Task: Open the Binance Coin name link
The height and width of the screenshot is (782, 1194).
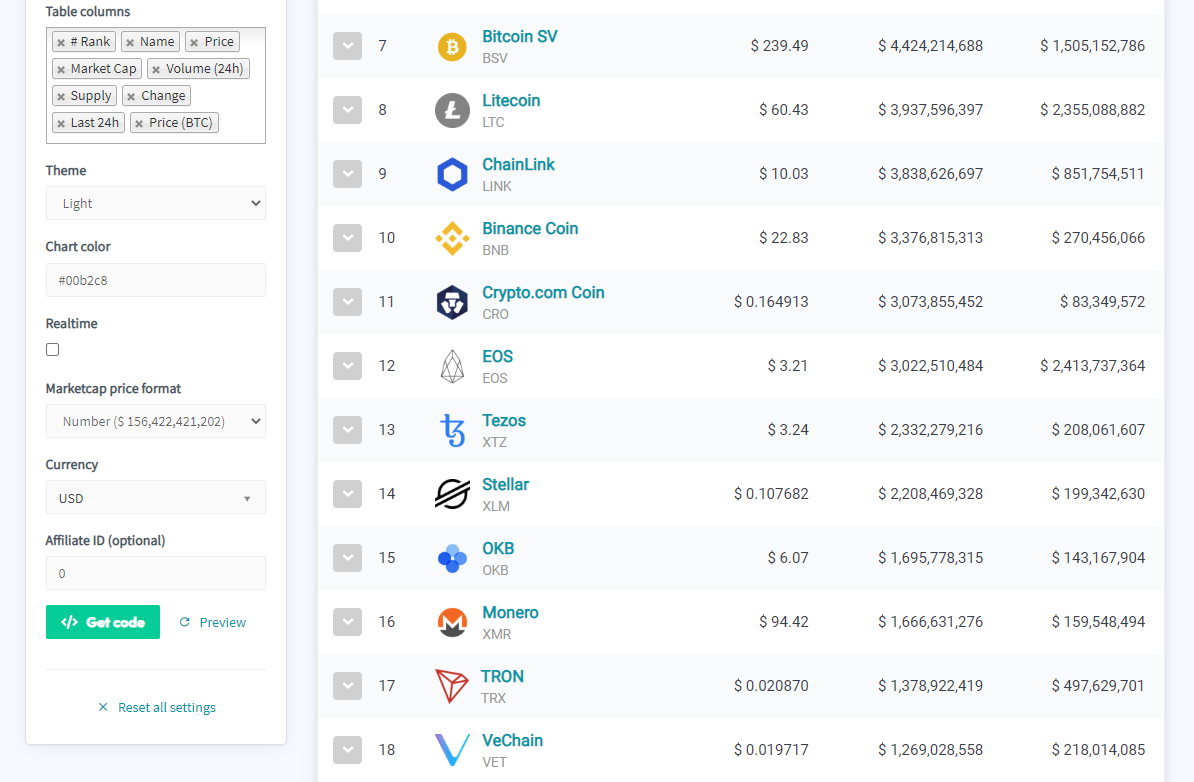Action: point(530,228)
